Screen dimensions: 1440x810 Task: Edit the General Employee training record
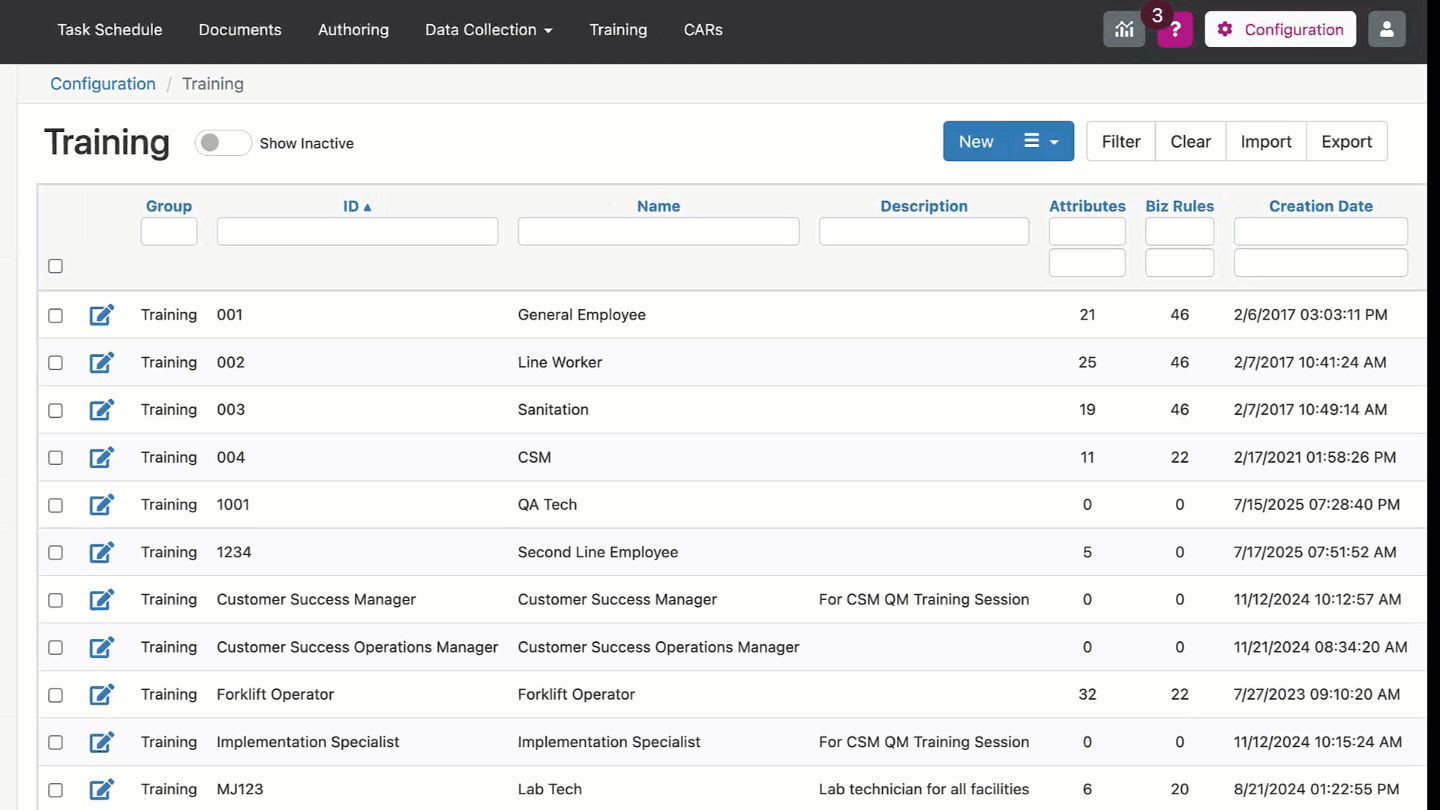click(x=102, y=315)
